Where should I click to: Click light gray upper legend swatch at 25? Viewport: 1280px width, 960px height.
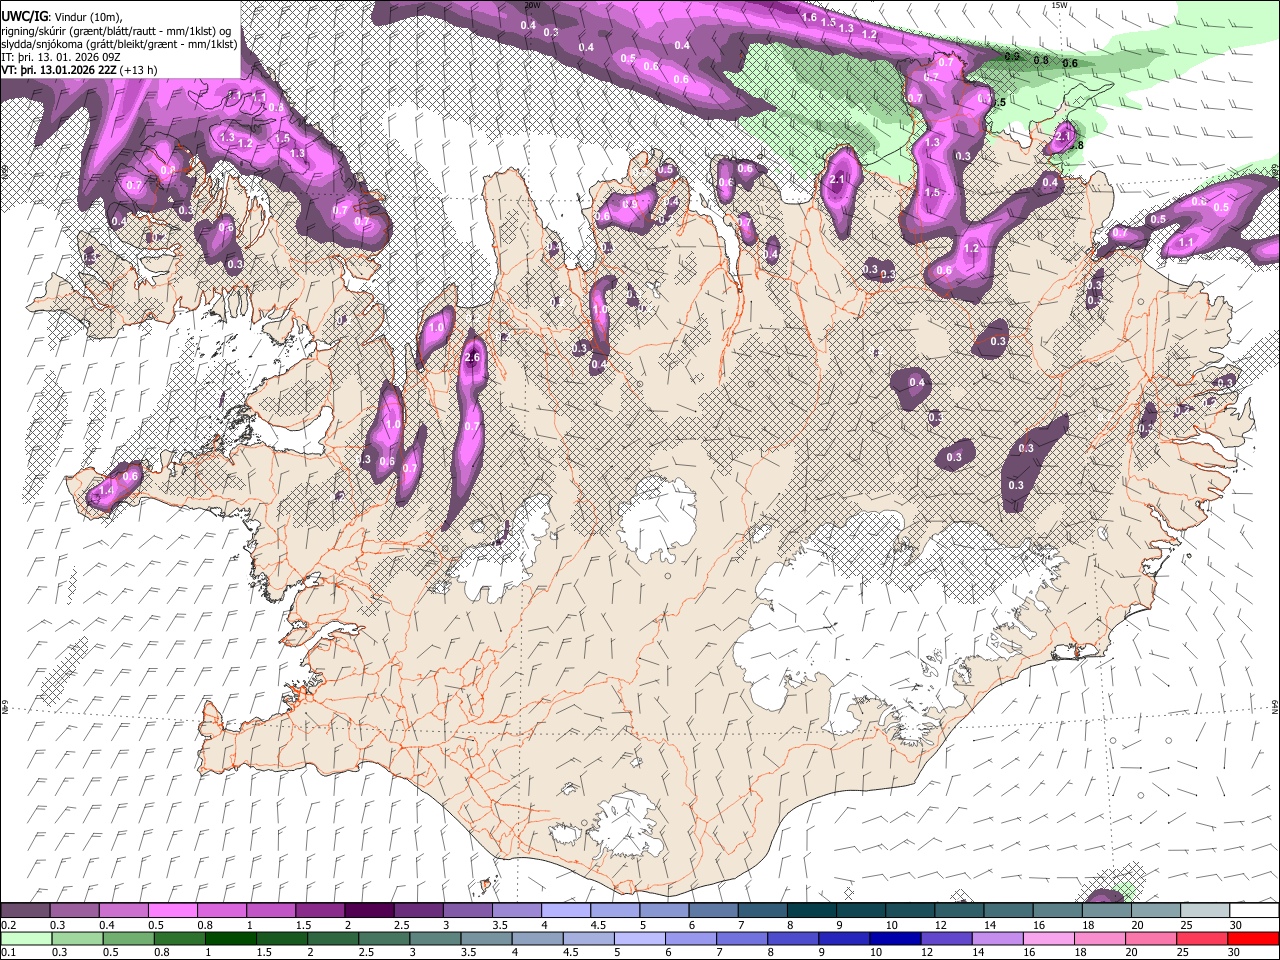(x=1205, y=910)
